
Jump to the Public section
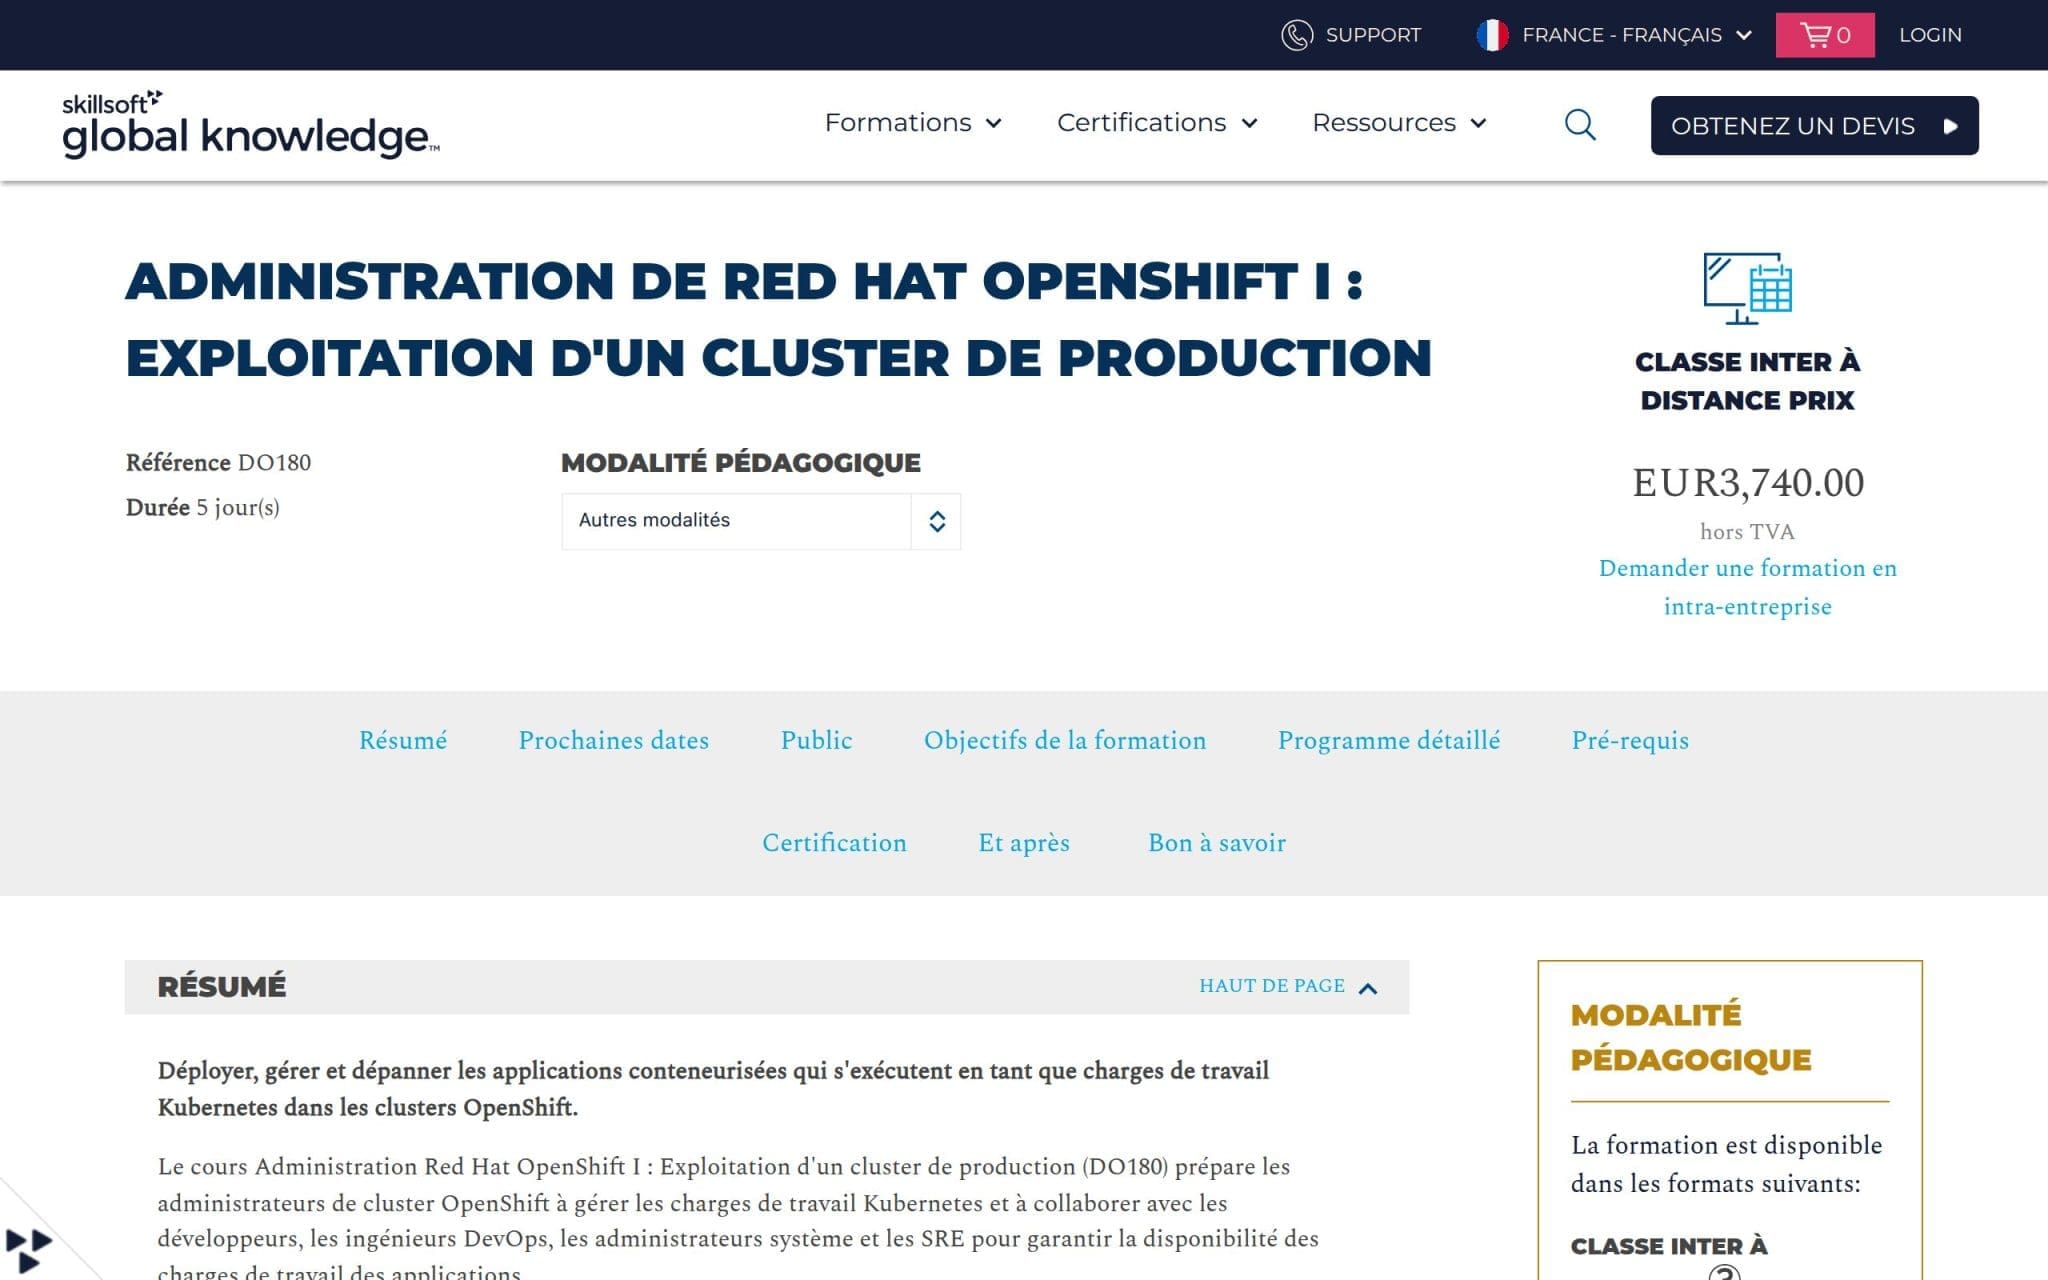point(816,741)
